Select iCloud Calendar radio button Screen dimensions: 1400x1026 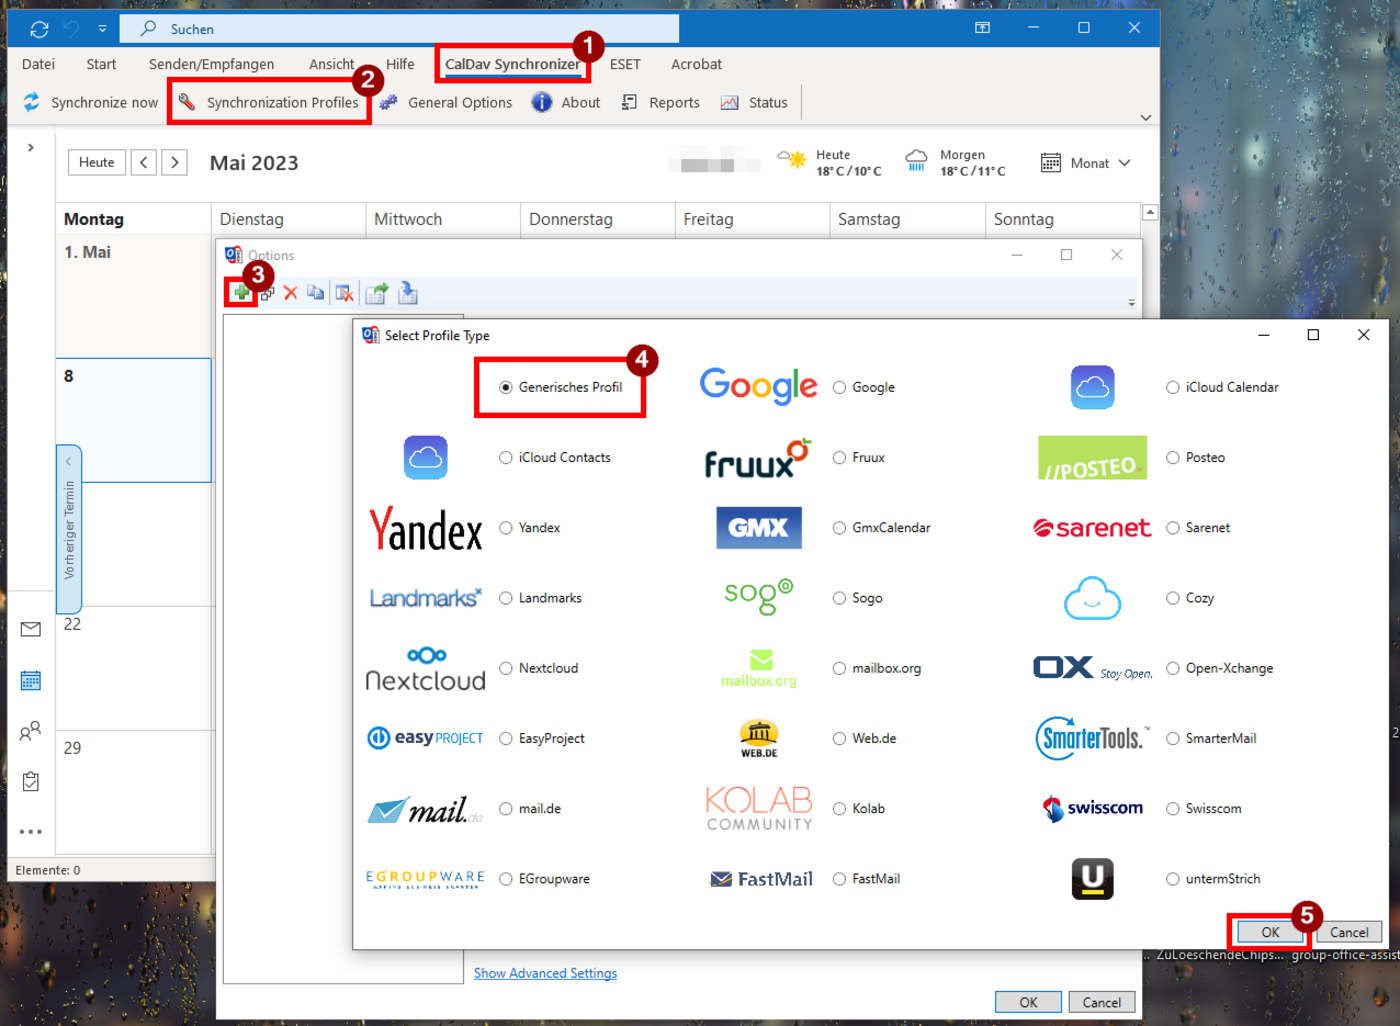coord(1173,387)
